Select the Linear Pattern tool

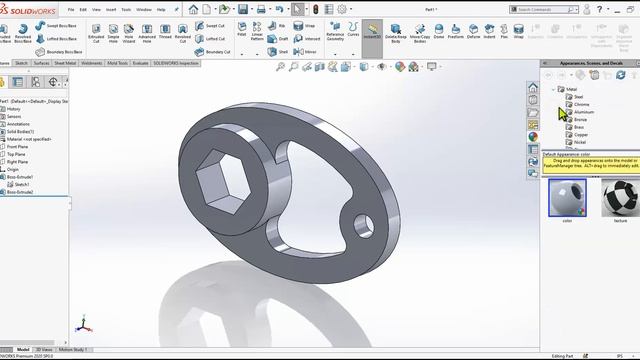(x=257, y=31)
